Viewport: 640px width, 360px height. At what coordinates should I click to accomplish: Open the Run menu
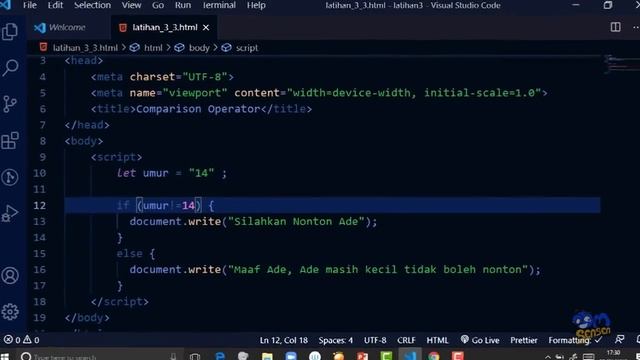click(183, 5)
